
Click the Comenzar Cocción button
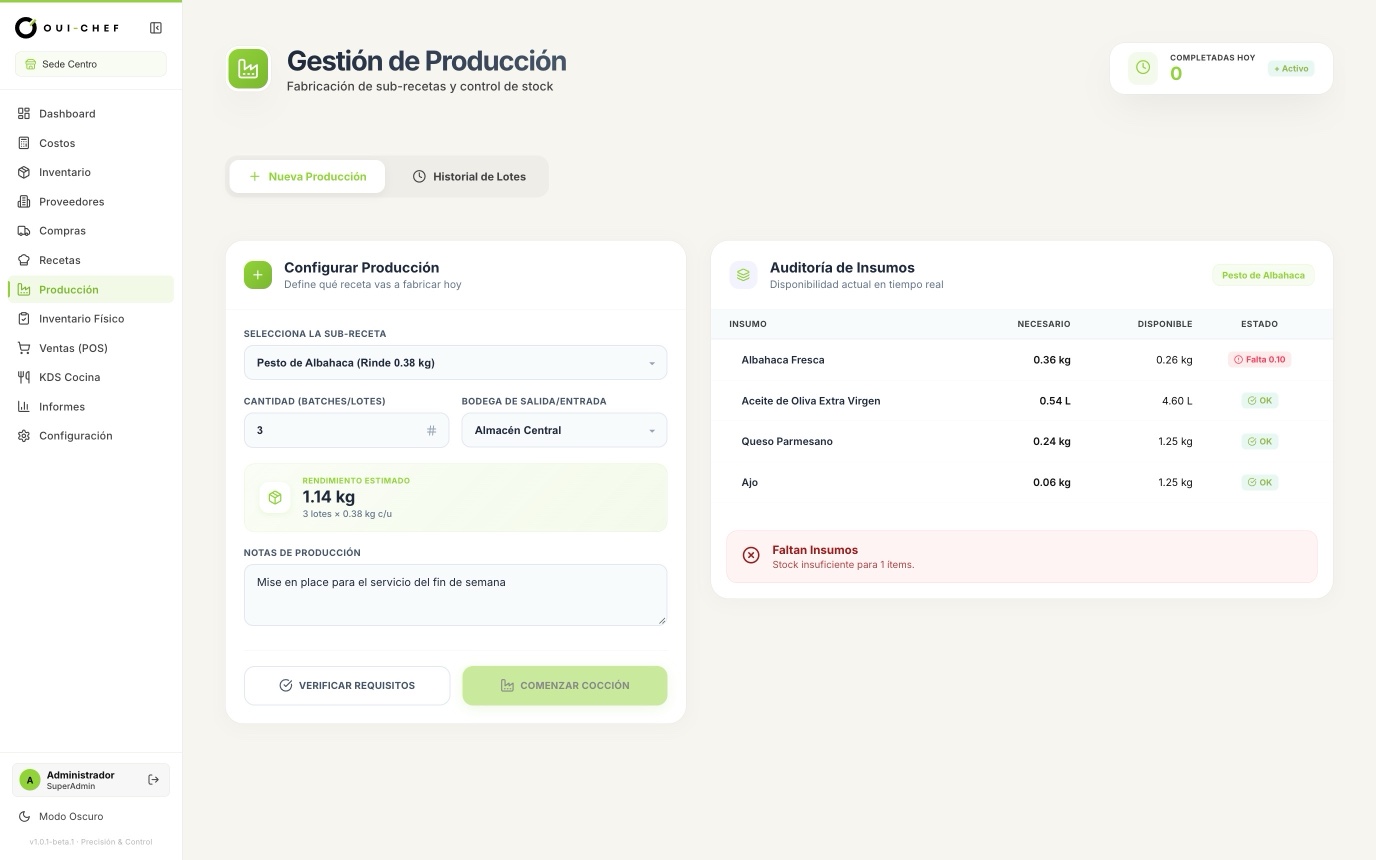pyautogui.click(x=564, y=686)
